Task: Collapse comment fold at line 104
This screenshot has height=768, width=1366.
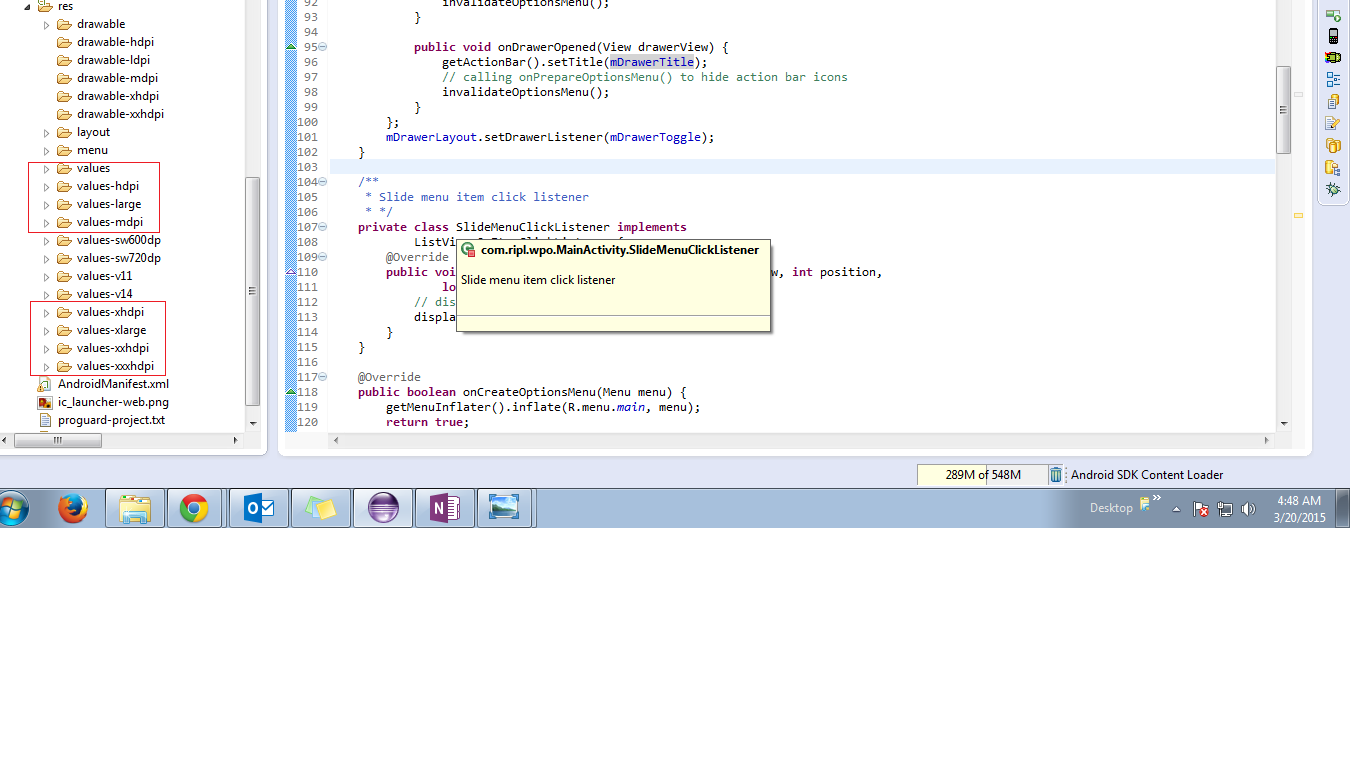Action: [323, 182]
